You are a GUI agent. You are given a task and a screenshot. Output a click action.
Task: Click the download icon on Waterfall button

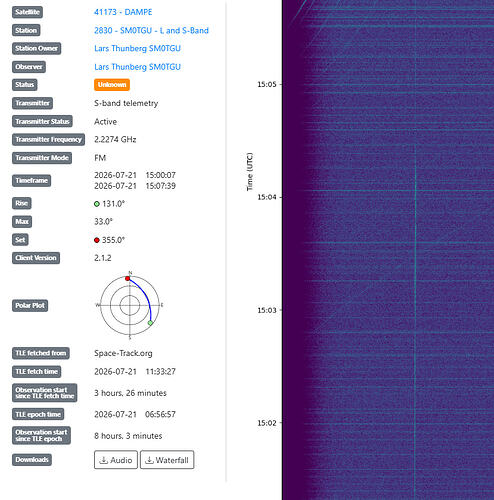pos(149,460)
